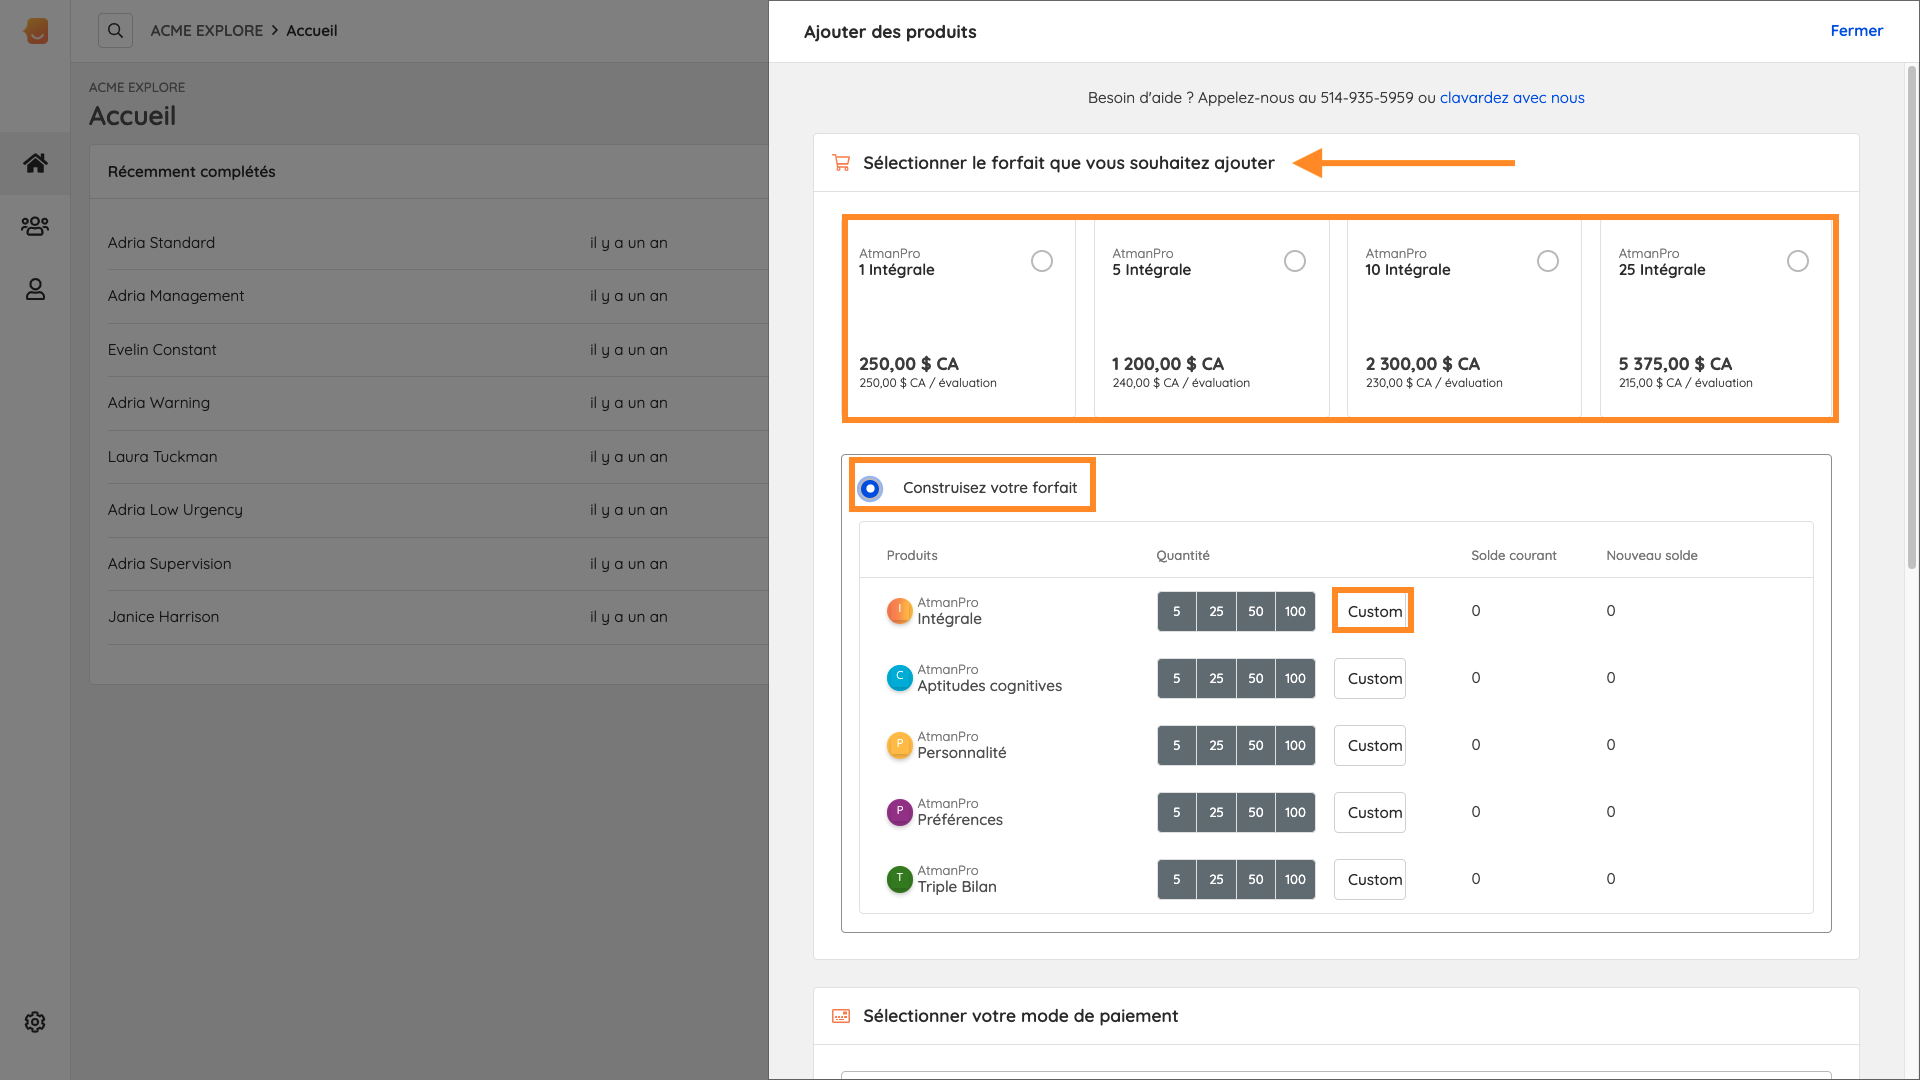The width and height of the screenshot is (1920, 1080).
Task: Select the 5 Intégrale package radio
Action: click(1295, 261)
